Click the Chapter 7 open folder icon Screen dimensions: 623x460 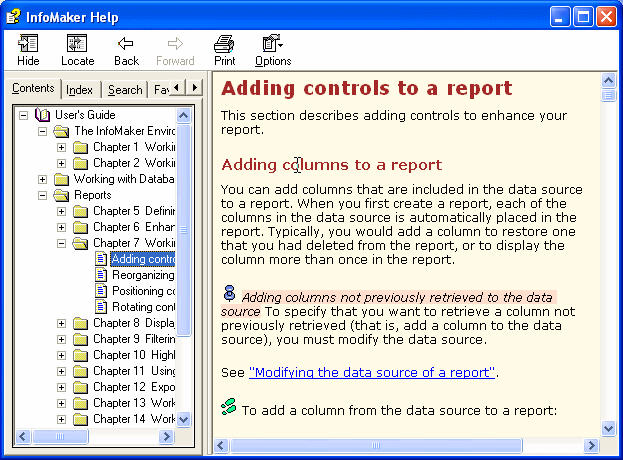point(80,244)
